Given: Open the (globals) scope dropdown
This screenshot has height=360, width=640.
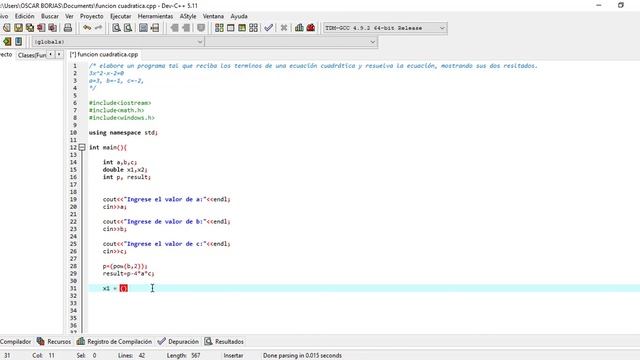Looking at the screenshot, I should coord(118,42).
